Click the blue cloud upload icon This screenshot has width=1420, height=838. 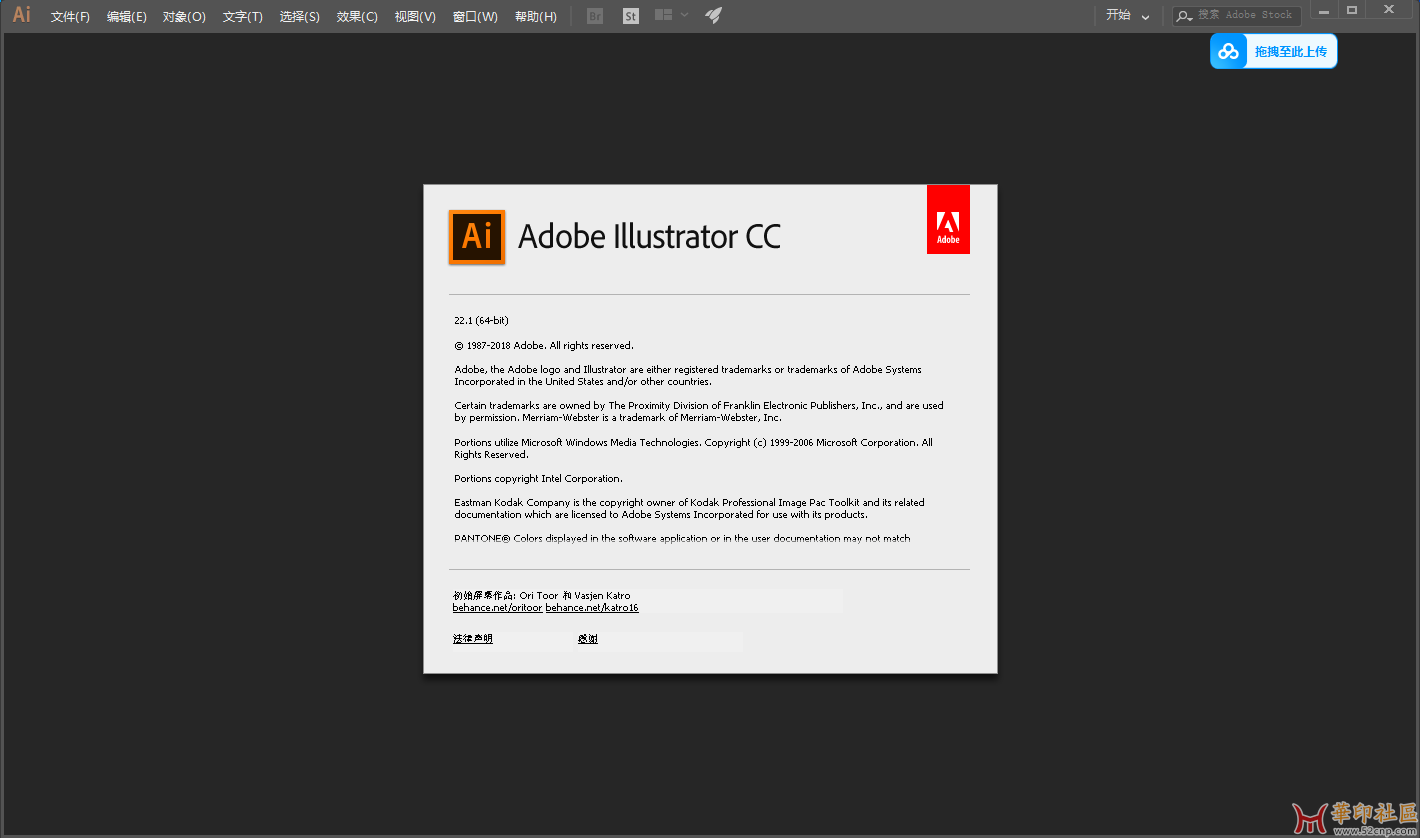pyautogui.click(x=1228, y=51)
